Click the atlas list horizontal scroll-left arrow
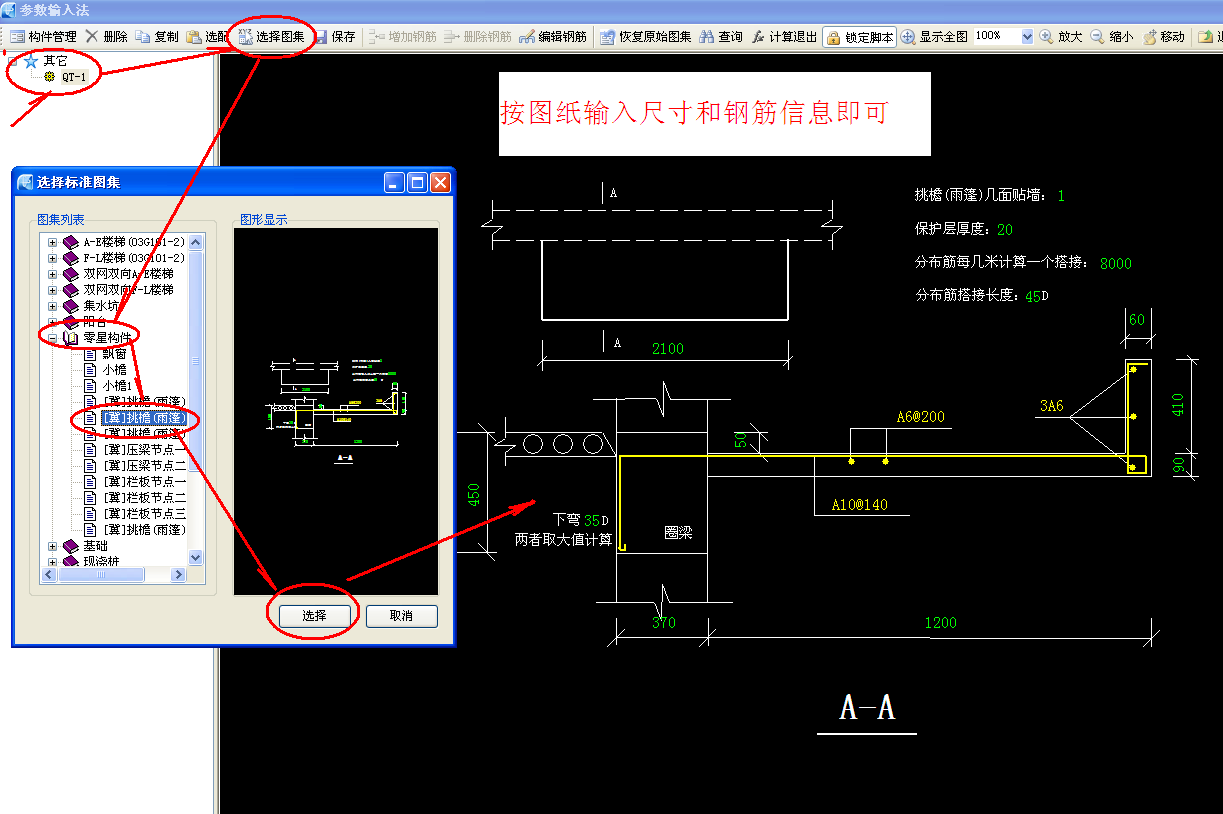The image size is (1223, 814). click(49, 575)
